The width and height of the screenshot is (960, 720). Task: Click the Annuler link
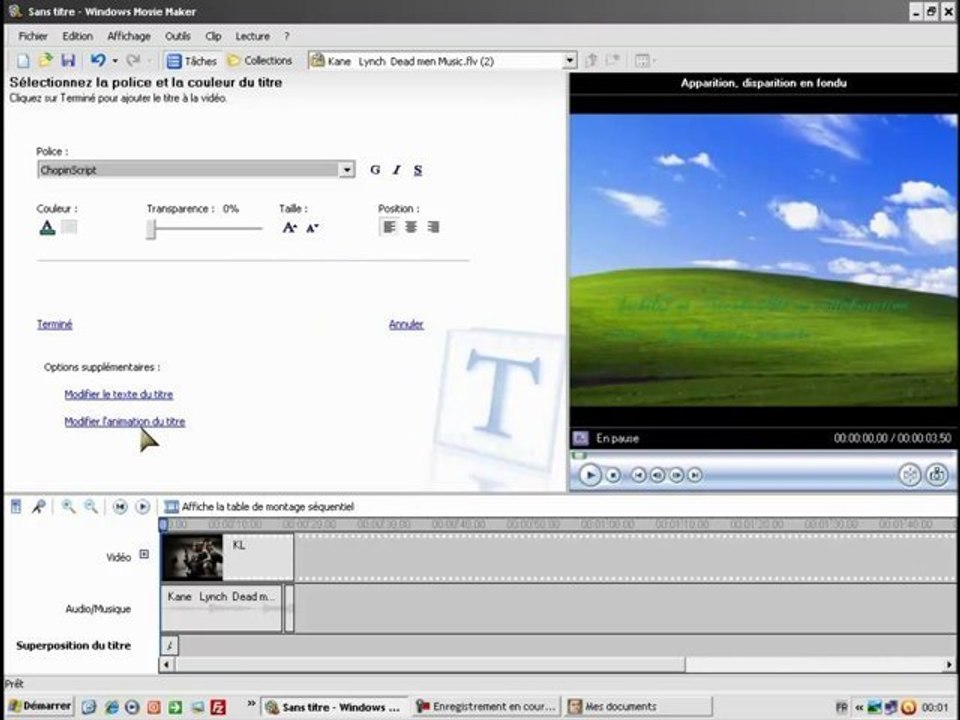tap(406, 324)
